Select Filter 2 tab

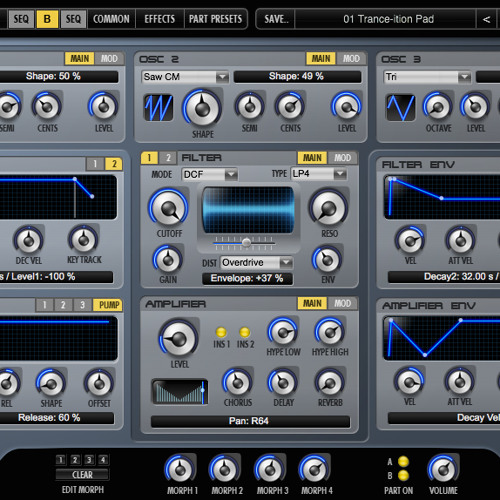168,158
